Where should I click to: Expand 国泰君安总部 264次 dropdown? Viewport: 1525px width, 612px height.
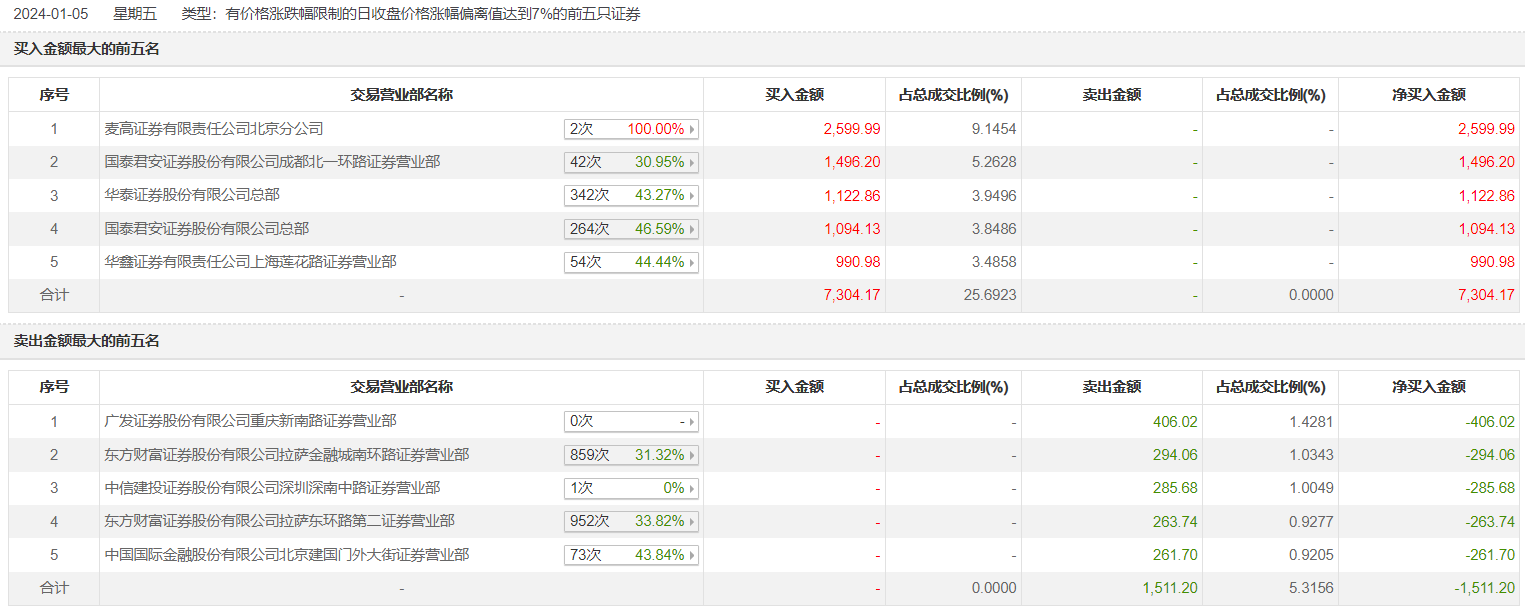[x=631, y=229]
